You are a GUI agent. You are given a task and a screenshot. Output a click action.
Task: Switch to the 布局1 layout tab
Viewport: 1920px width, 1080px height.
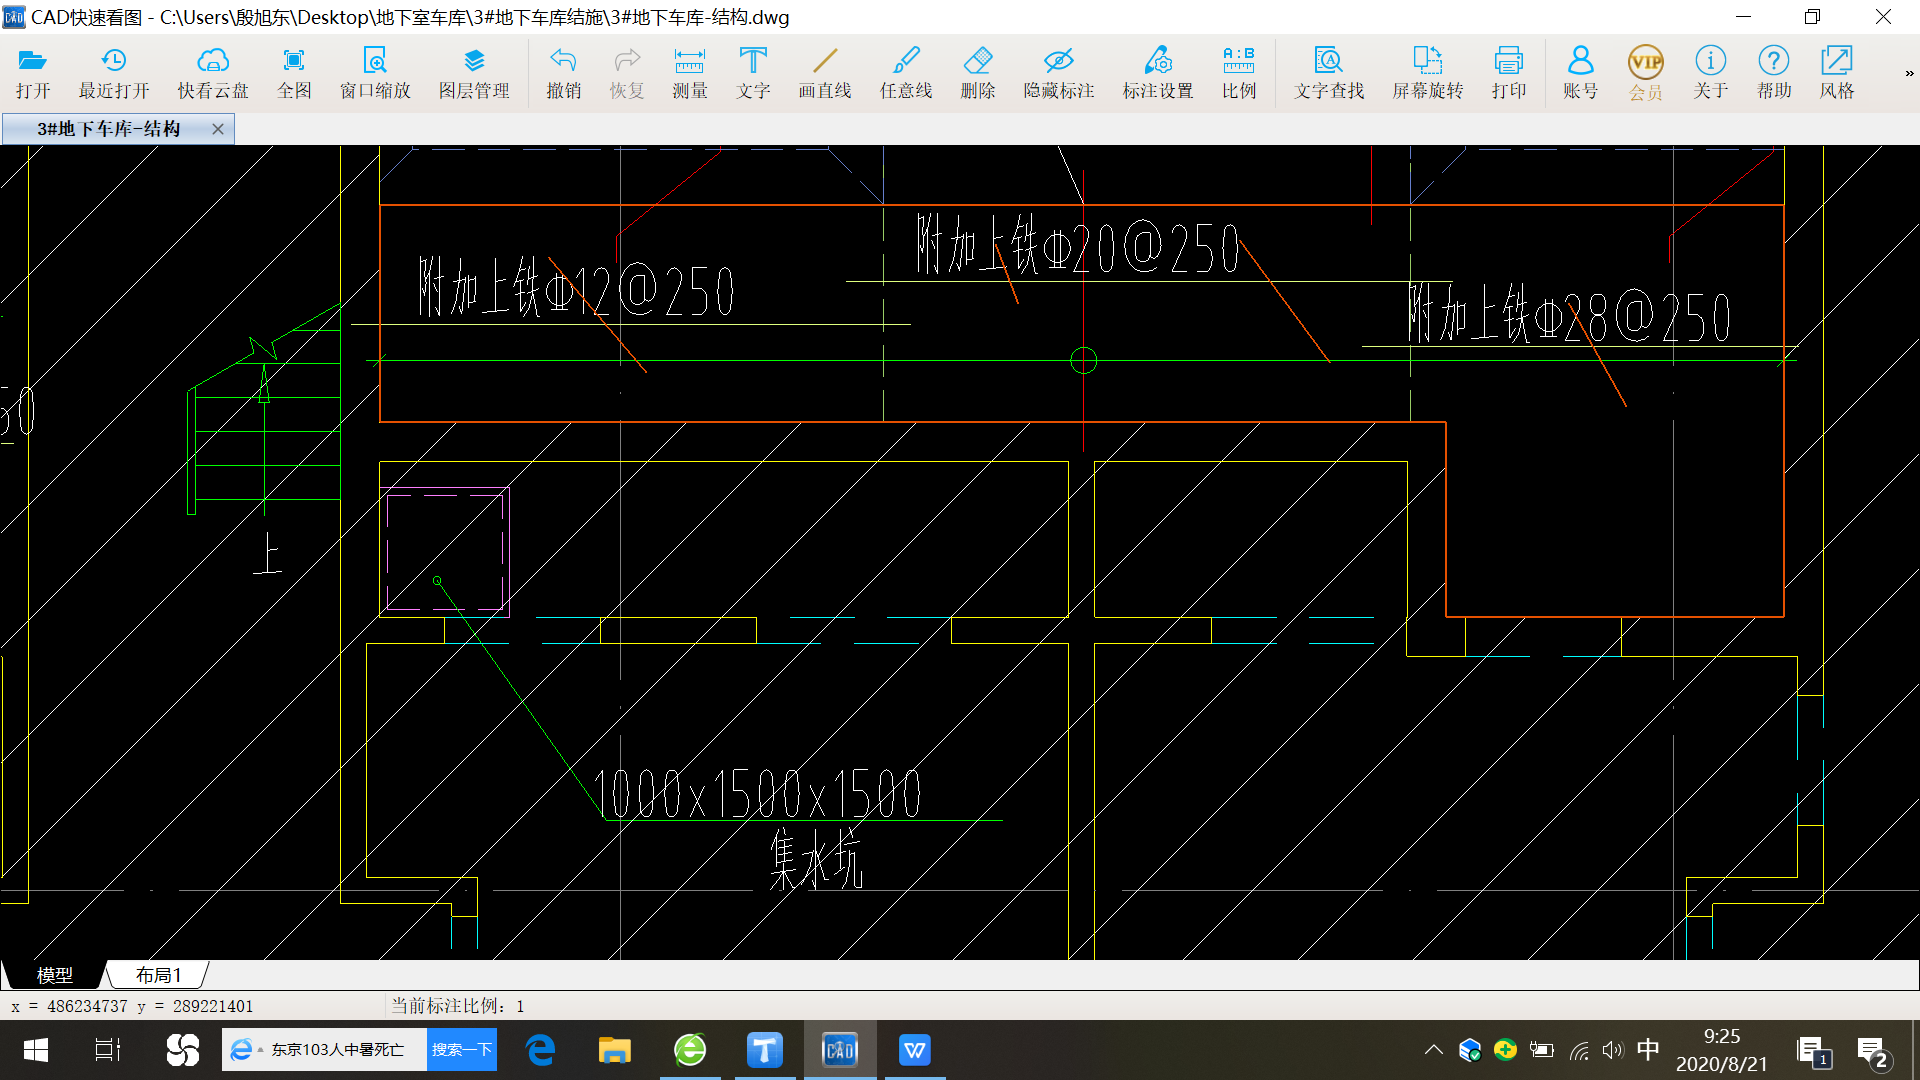point(158,975)
